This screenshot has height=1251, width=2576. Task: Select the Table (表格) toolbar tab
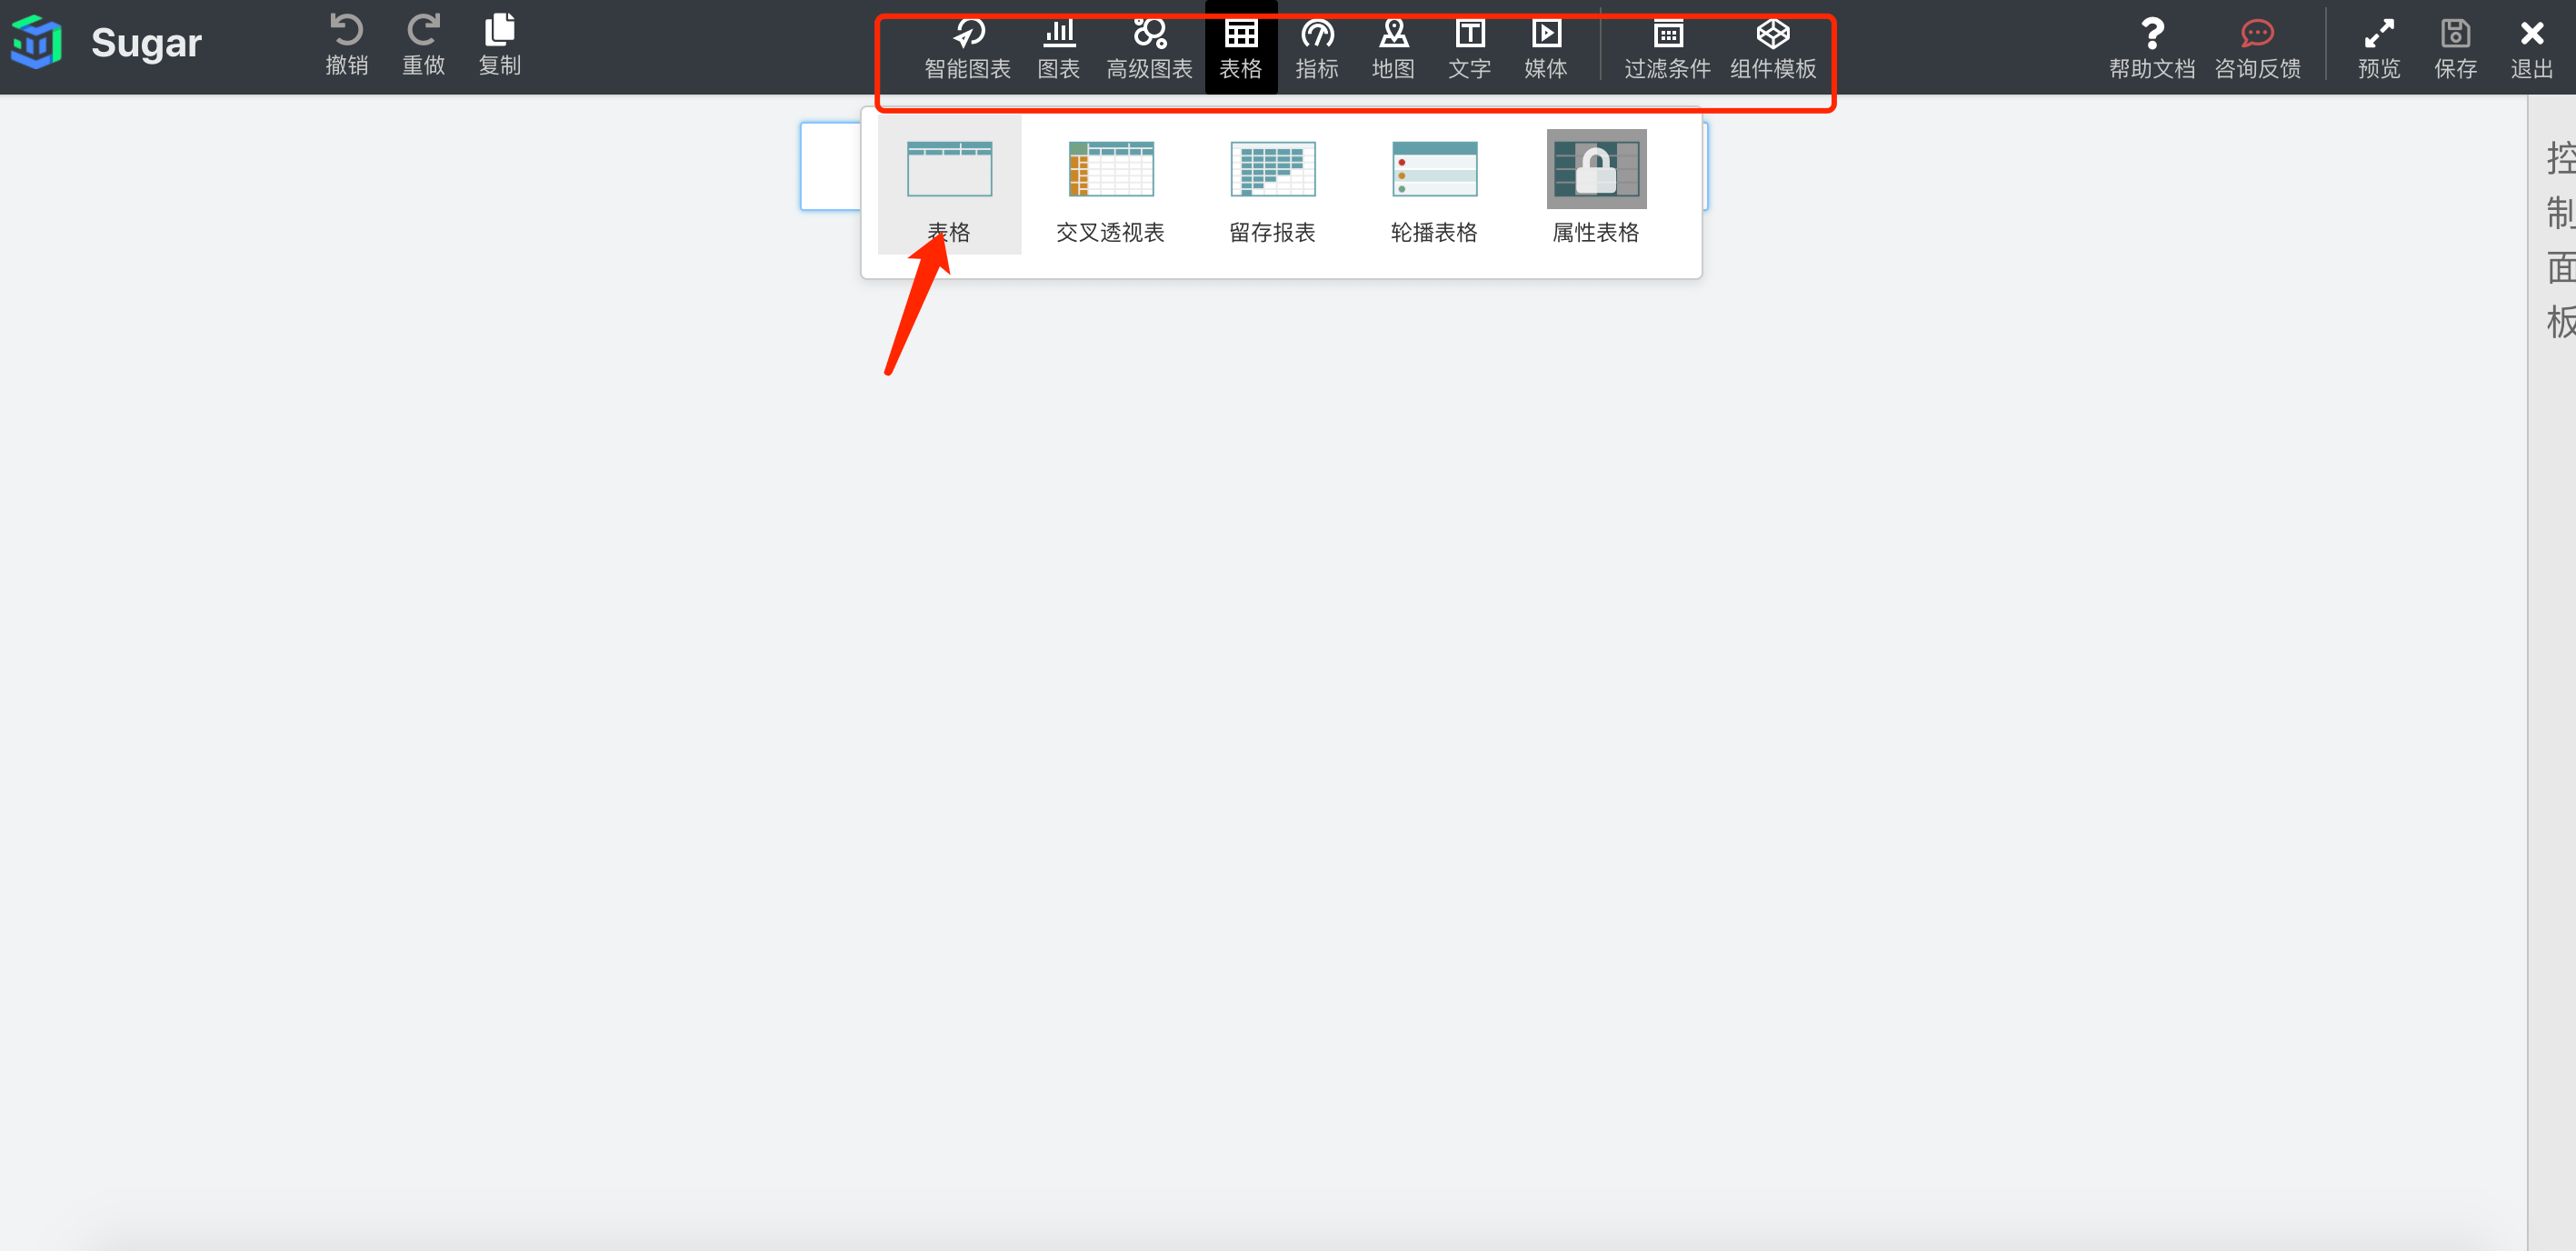[x=1240, y=48]
